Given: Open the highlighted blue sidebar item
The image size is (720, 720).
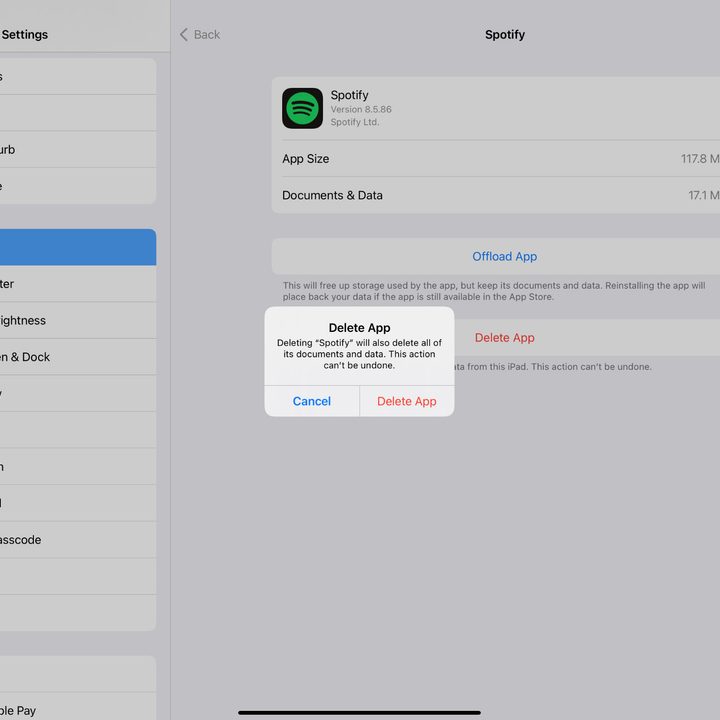Looking at the screenshot, I should [78, 247].
